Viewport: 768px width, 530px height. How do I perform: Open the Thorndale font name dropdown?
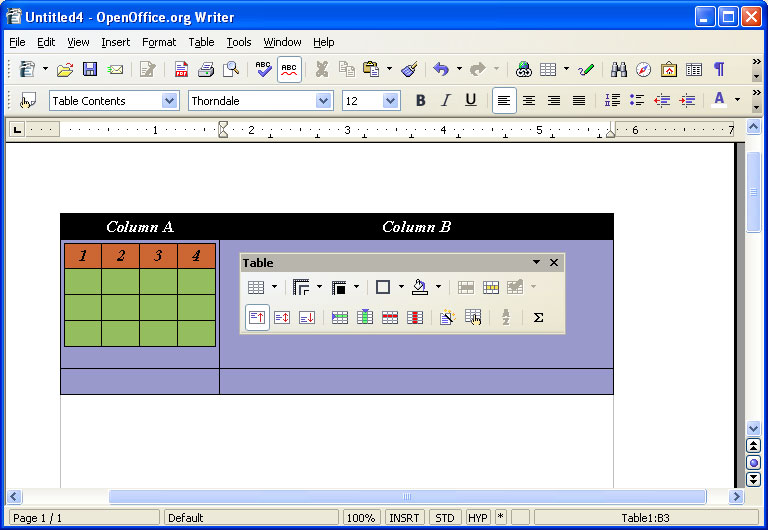323,100
